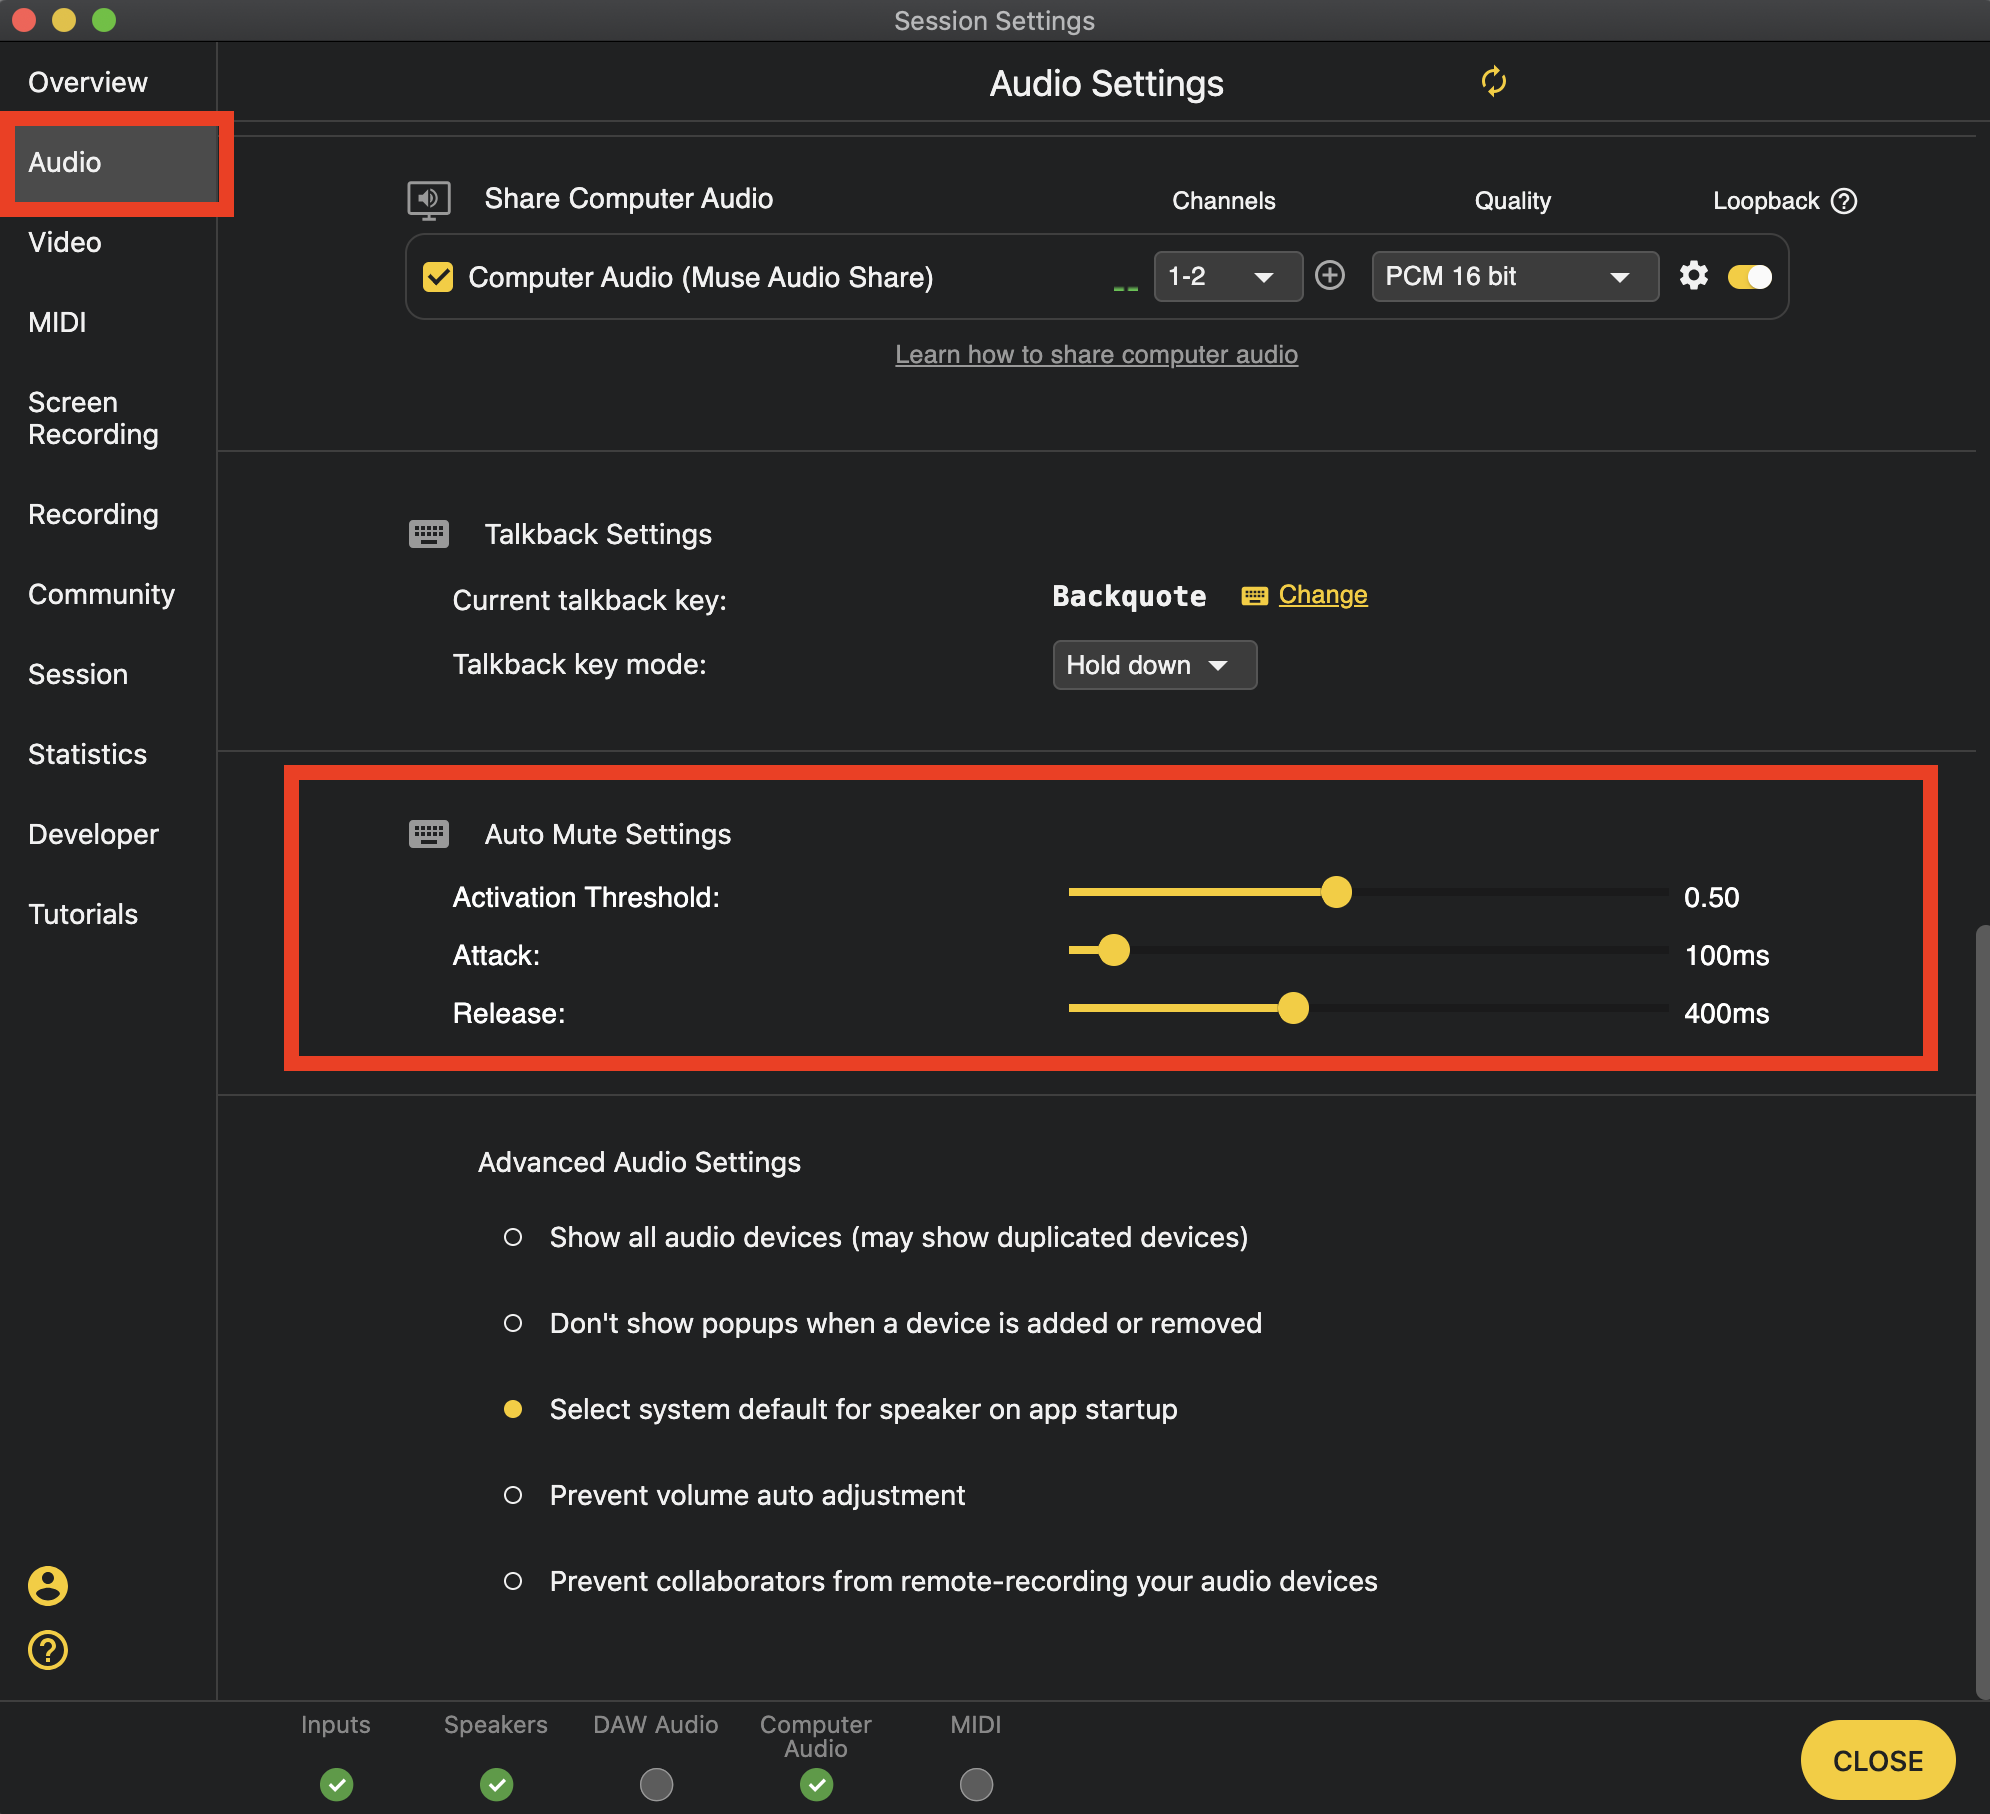
Task: Open the 1-2 Channels dropdown
Action: coord(1228,276)
